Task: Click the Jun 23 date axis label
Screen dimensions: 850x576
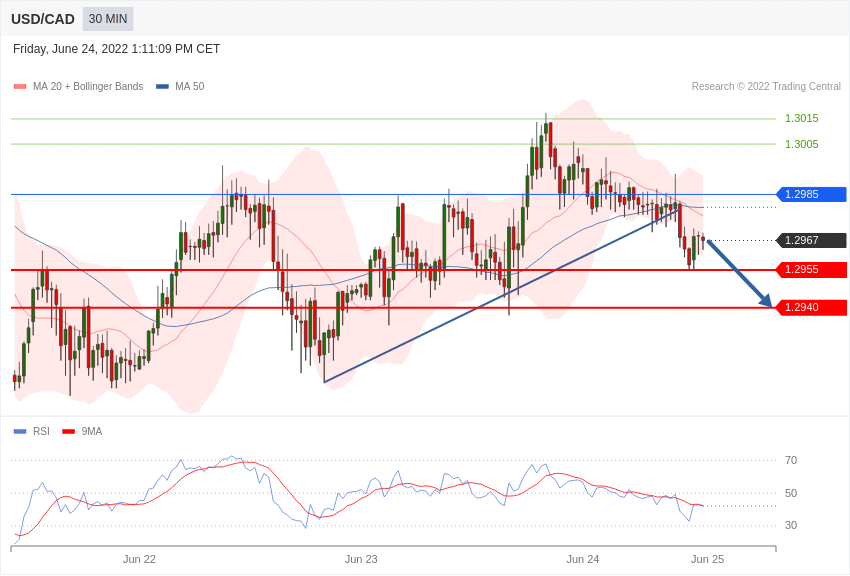Action: coord(361,559)
